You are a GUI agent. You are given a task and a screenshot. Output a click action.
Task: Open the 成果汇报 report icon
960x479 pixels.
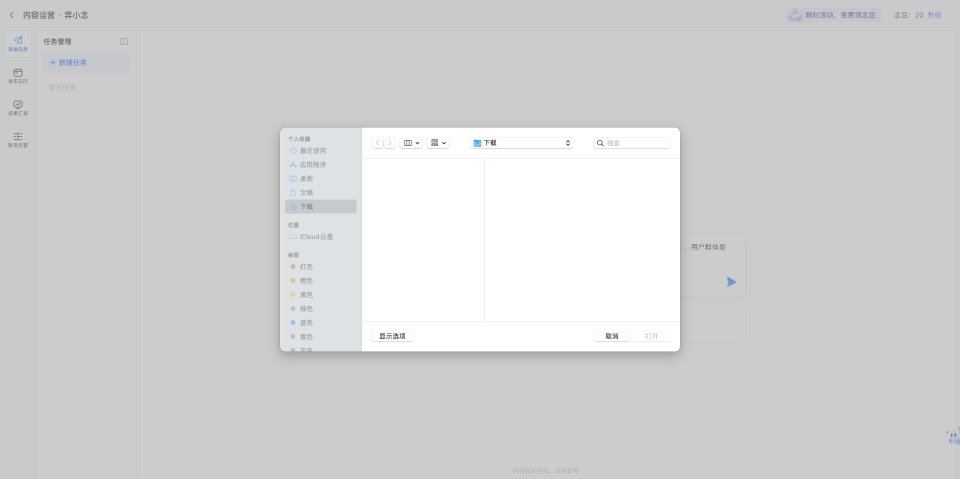pyautogui.click(x=18, y=107)
